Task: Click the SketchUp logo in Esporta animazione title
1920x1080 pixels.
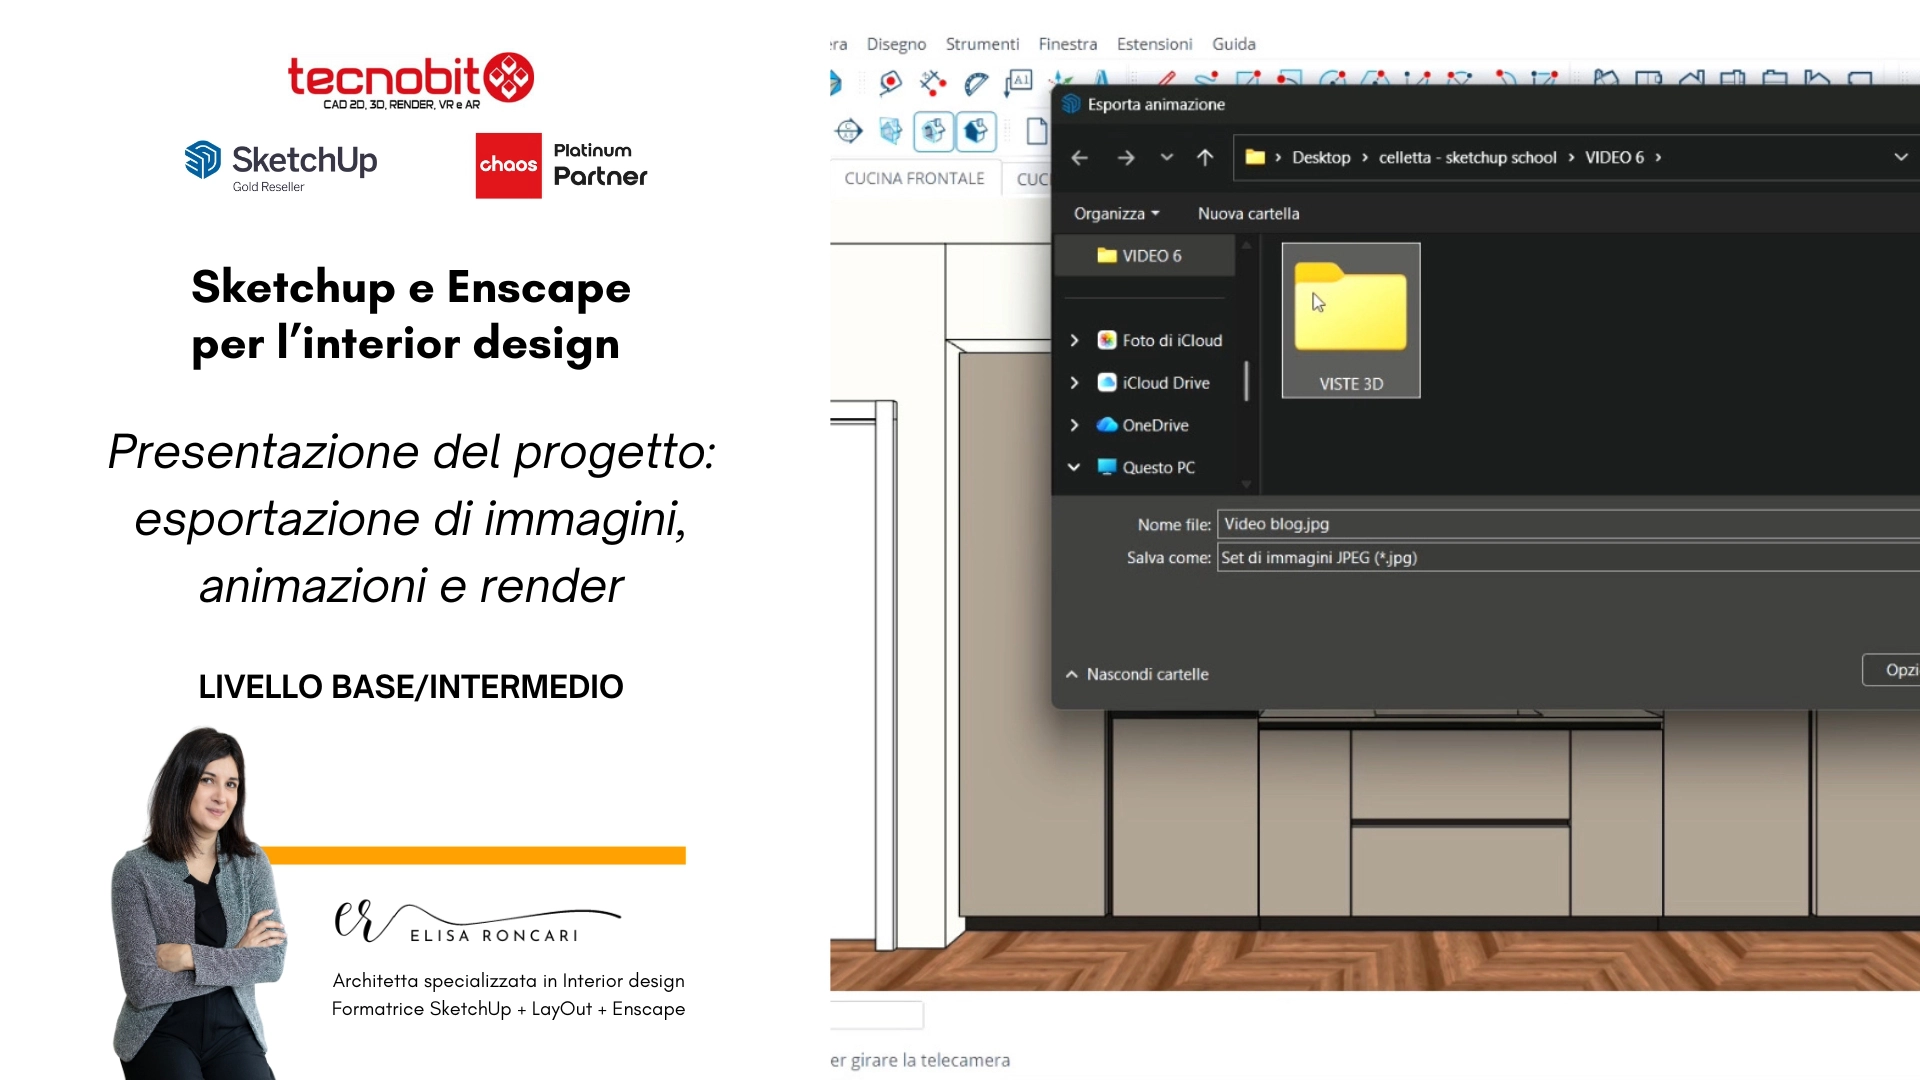Action: 1071,104
